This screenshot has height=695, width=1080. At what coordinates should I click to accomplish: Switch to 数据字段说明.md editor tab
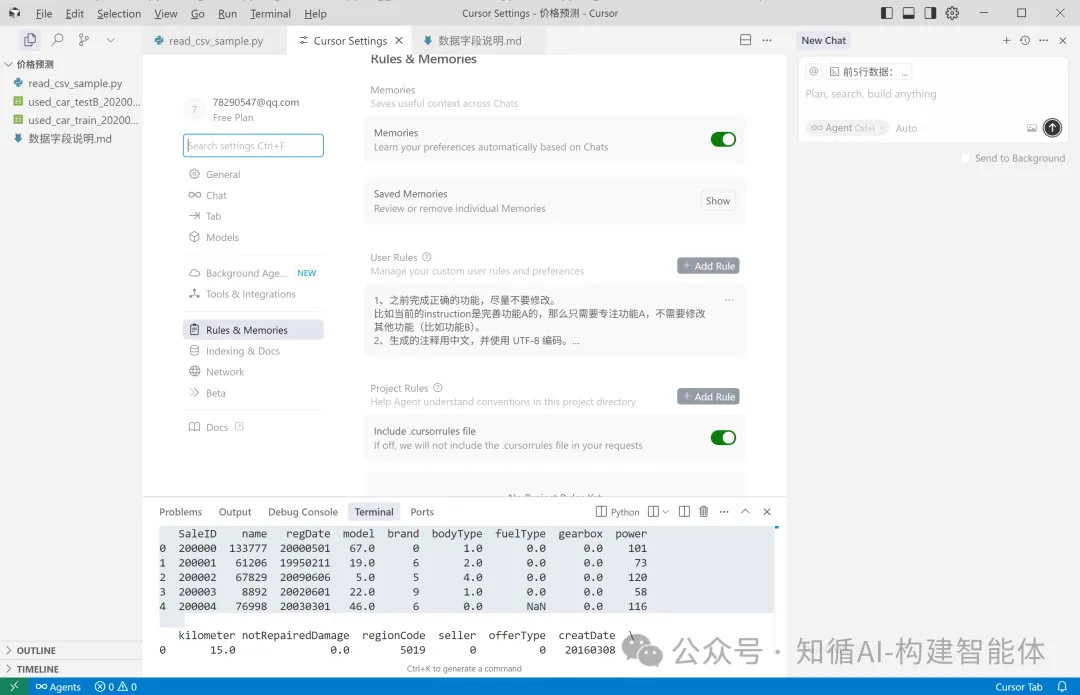click(x=479, y=41)
